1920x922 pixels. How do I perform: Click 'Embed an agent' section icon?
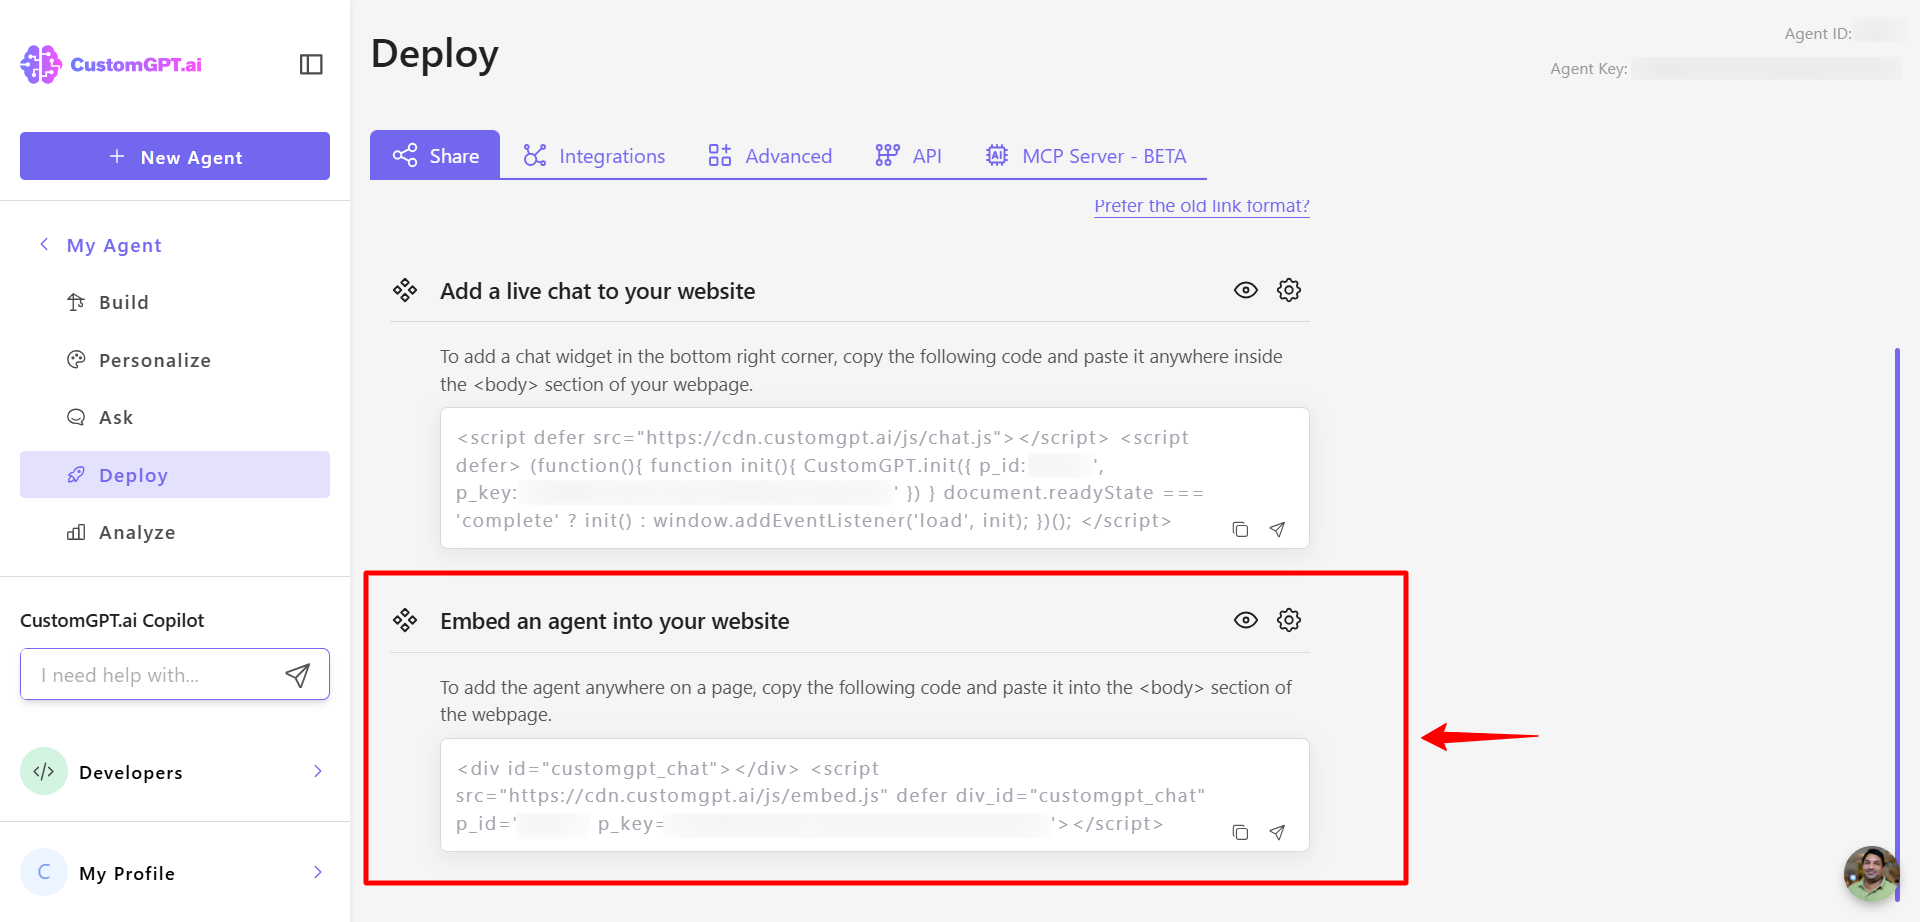(405, 620)
